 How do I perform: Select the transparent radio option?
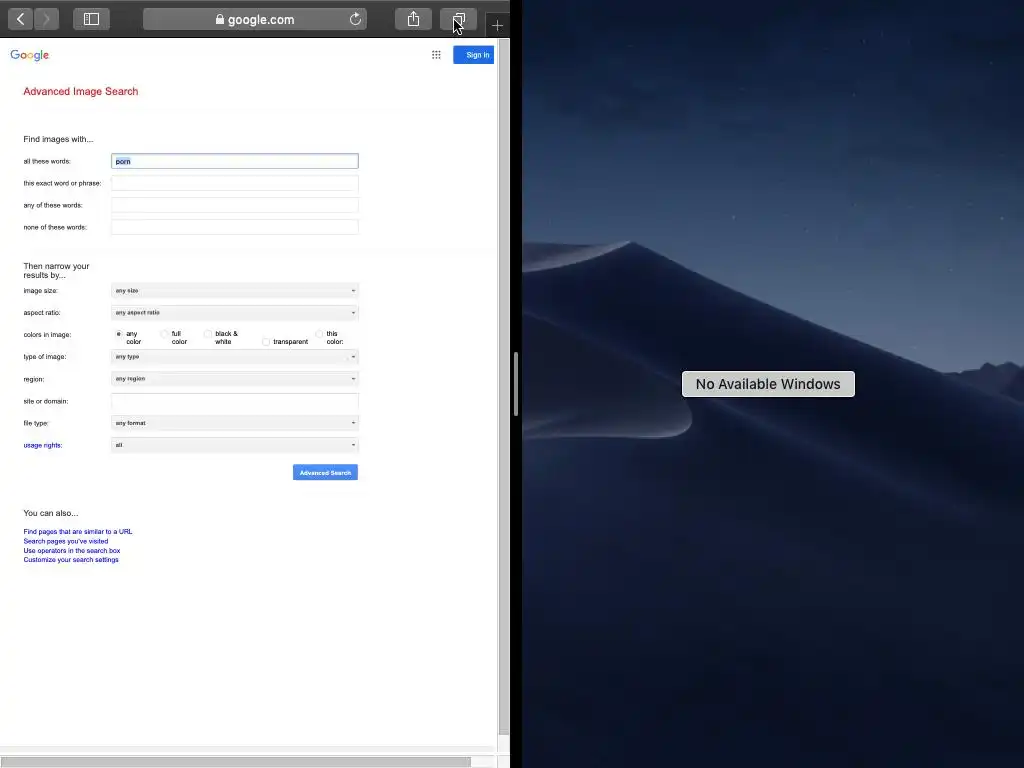coord(266,342)
